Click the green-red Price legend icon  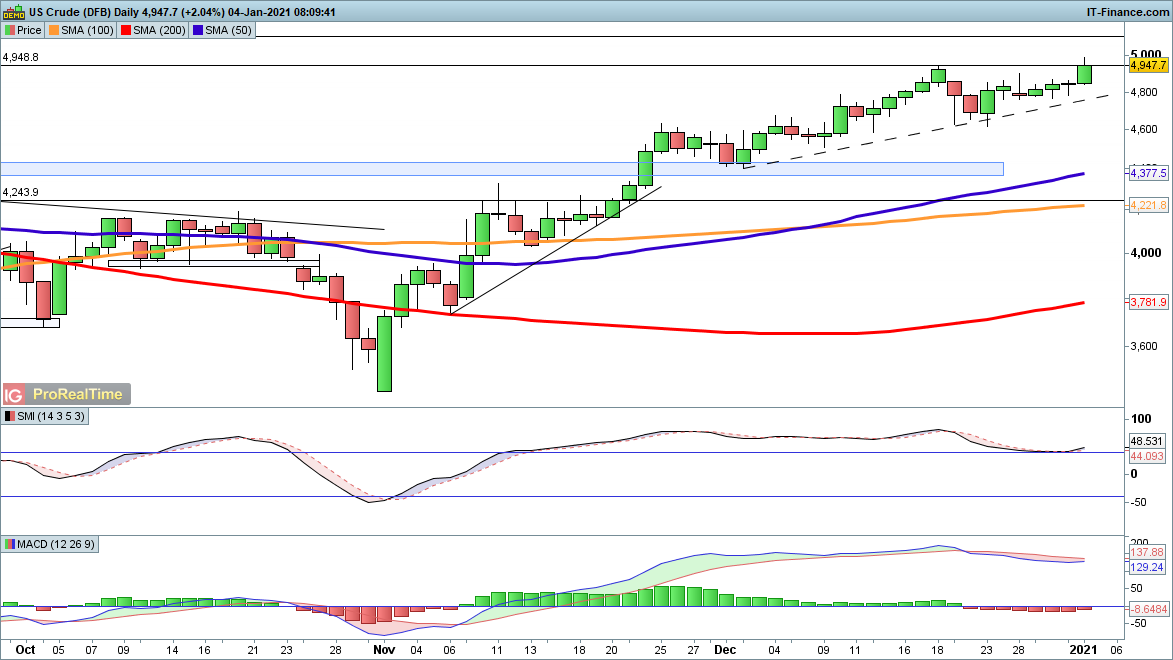tap(10, 30)
